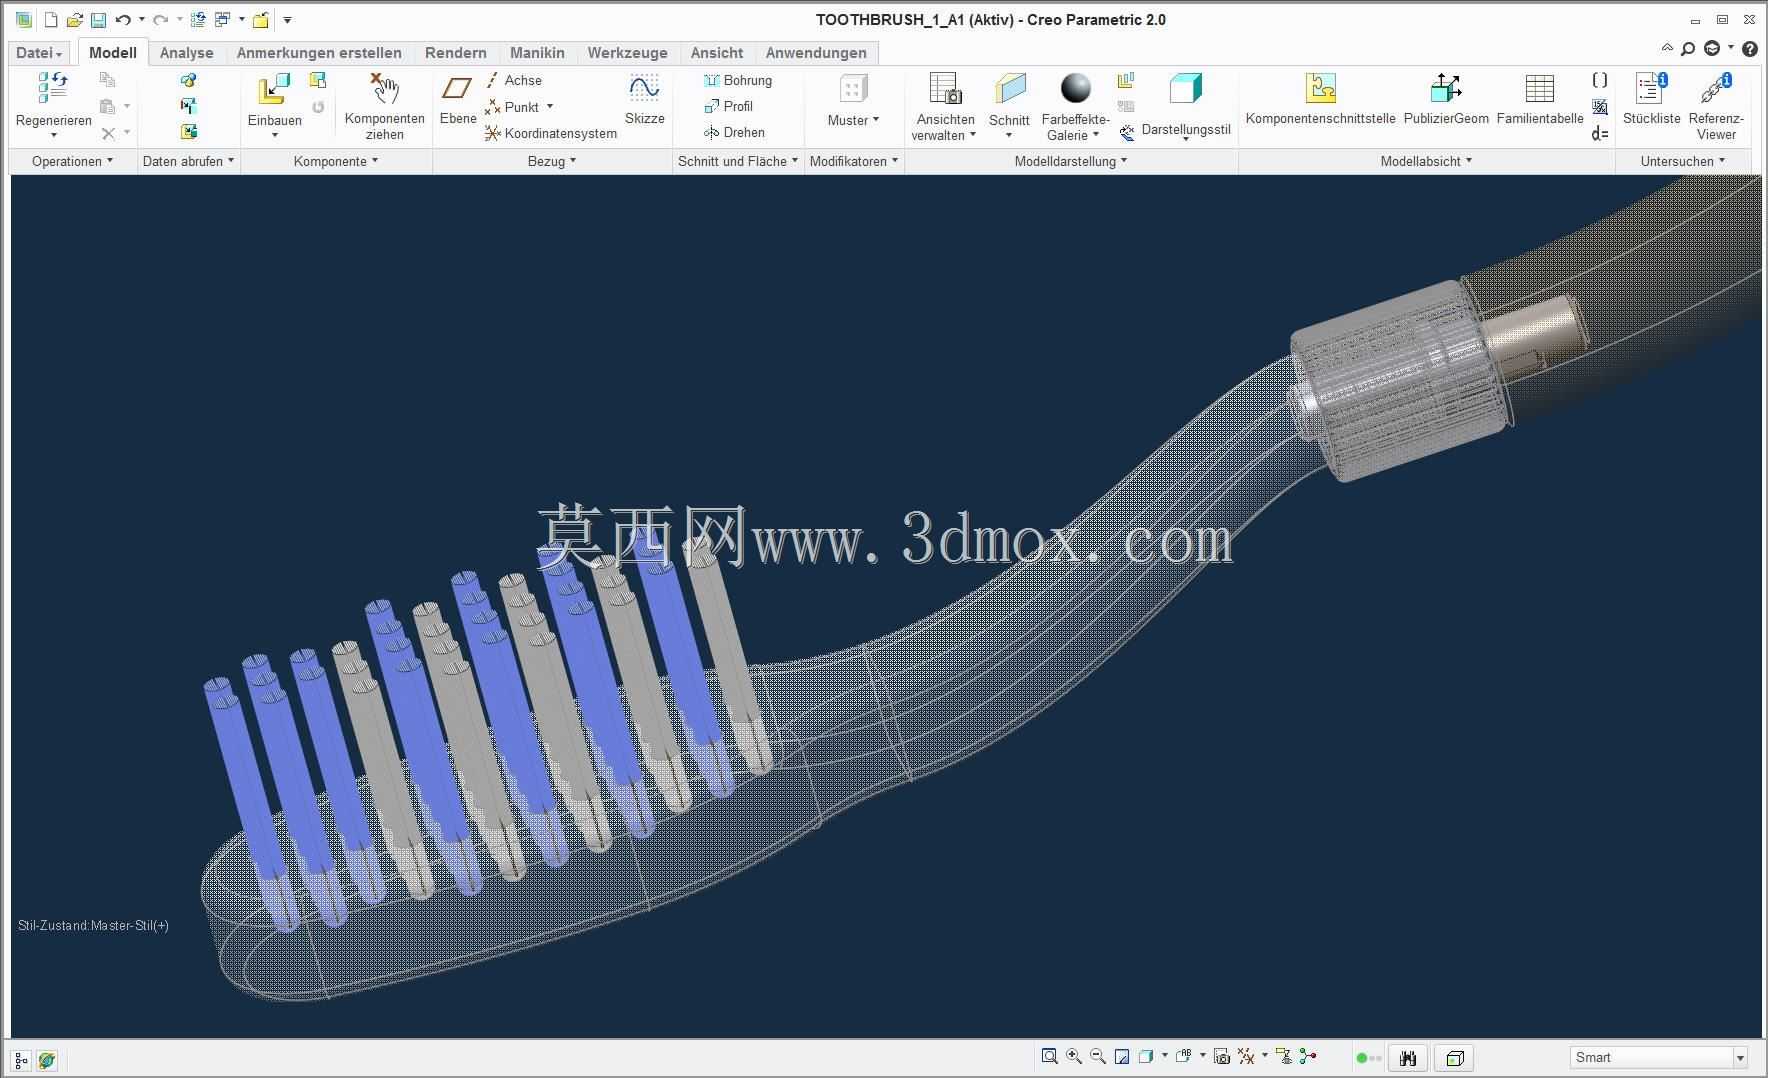The width and height of the screenshot is (1768, 1078).
Task: Toggle spin center icon in bottom toolbar
Action: click(x=1308, y=1056)
